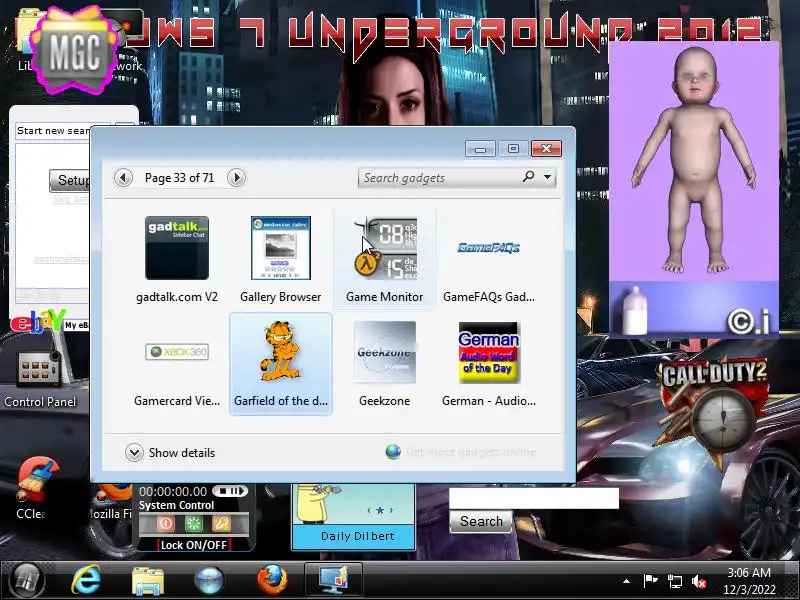800x600 pixels.
Task: Click the star rating in Daily Dilbert gadget
Action: (380, 510)
